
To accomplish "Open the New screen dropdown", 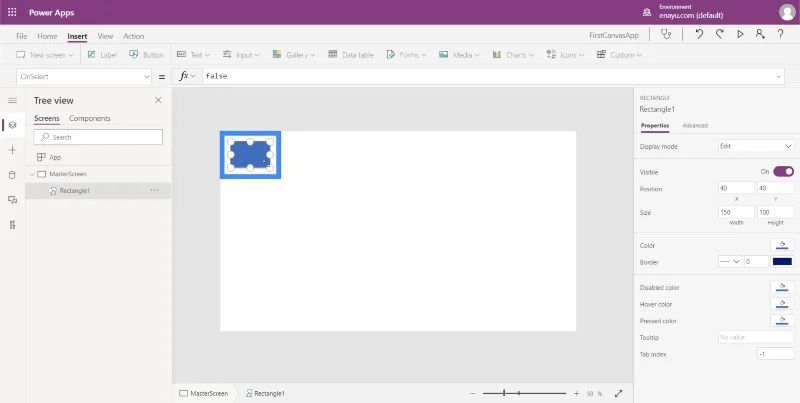I will pos(45,55).
